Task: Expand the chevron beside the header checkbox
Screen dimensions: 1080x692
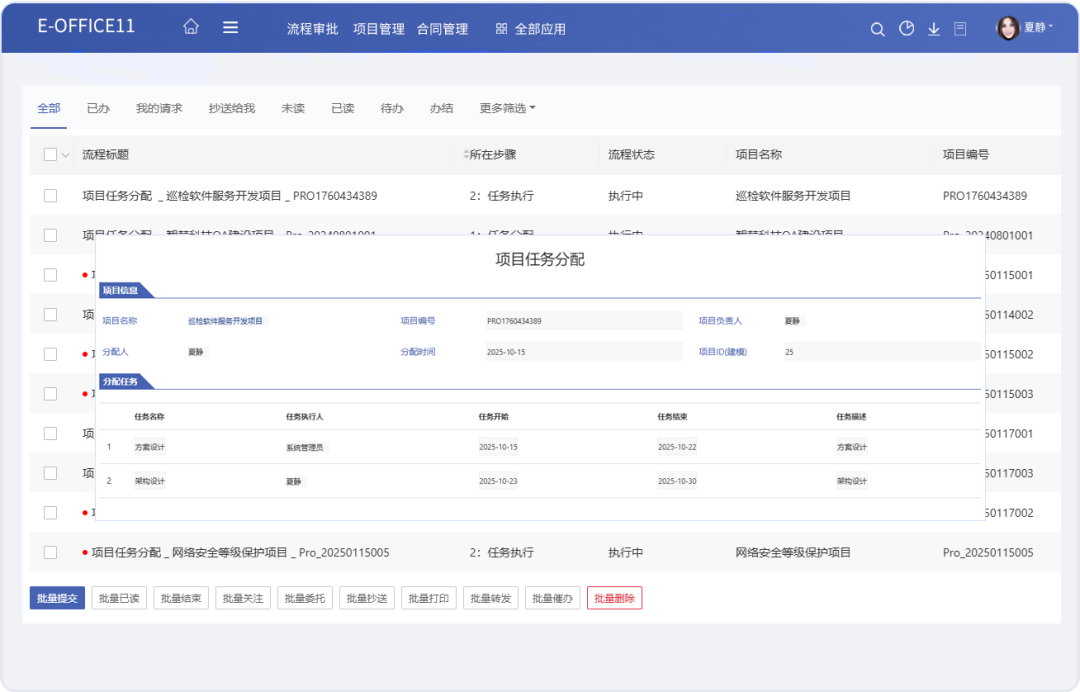Action: [66, 155]
